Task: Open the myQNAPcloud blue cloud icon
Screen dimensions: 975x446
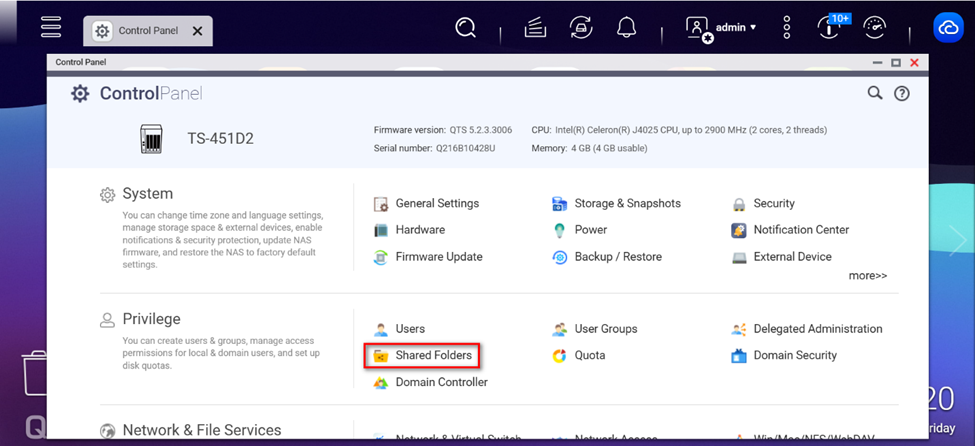Action: tap(947, 28)
